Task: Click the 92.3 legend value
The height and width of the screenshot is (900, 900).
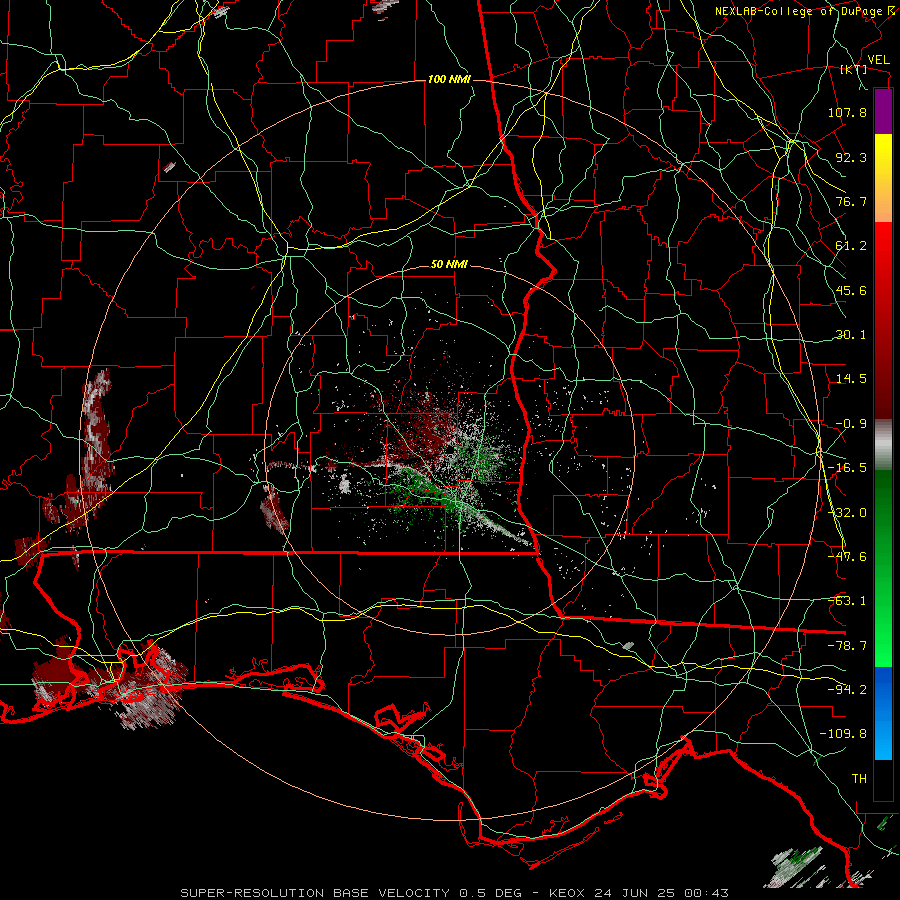Action: click(851, 157)
